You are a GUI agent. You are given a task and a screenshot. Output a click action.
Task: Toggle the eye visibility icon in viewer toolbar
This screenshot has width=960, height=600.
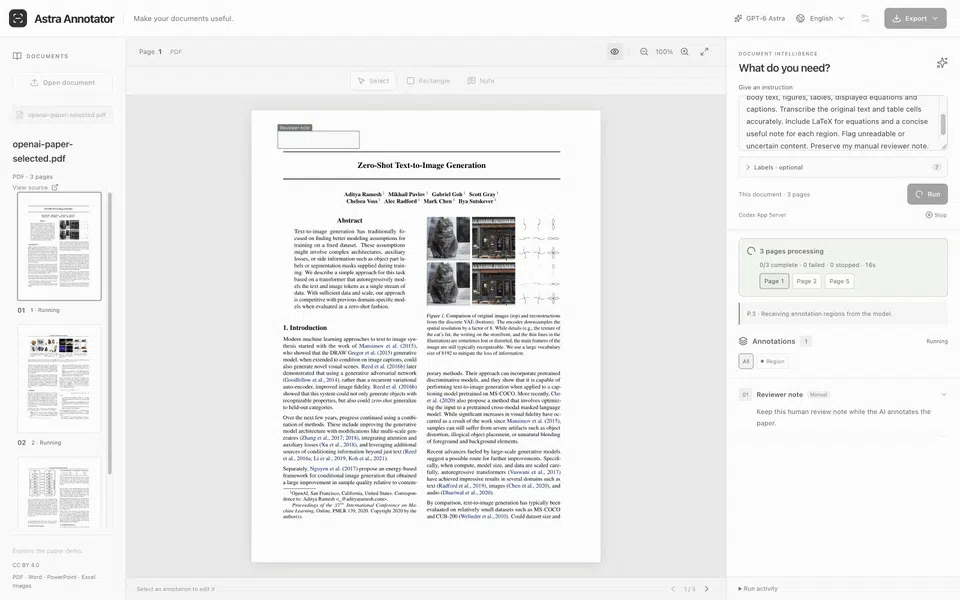point(615,52)
